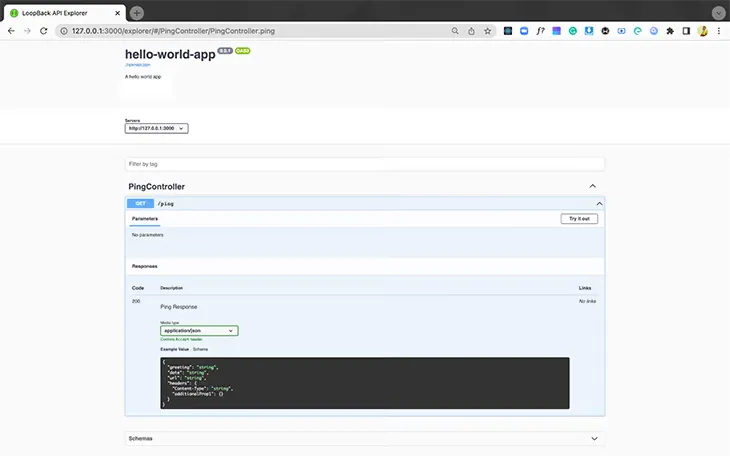Click the example JSON response code block
The image size is (730, 456).
point(365,383)
